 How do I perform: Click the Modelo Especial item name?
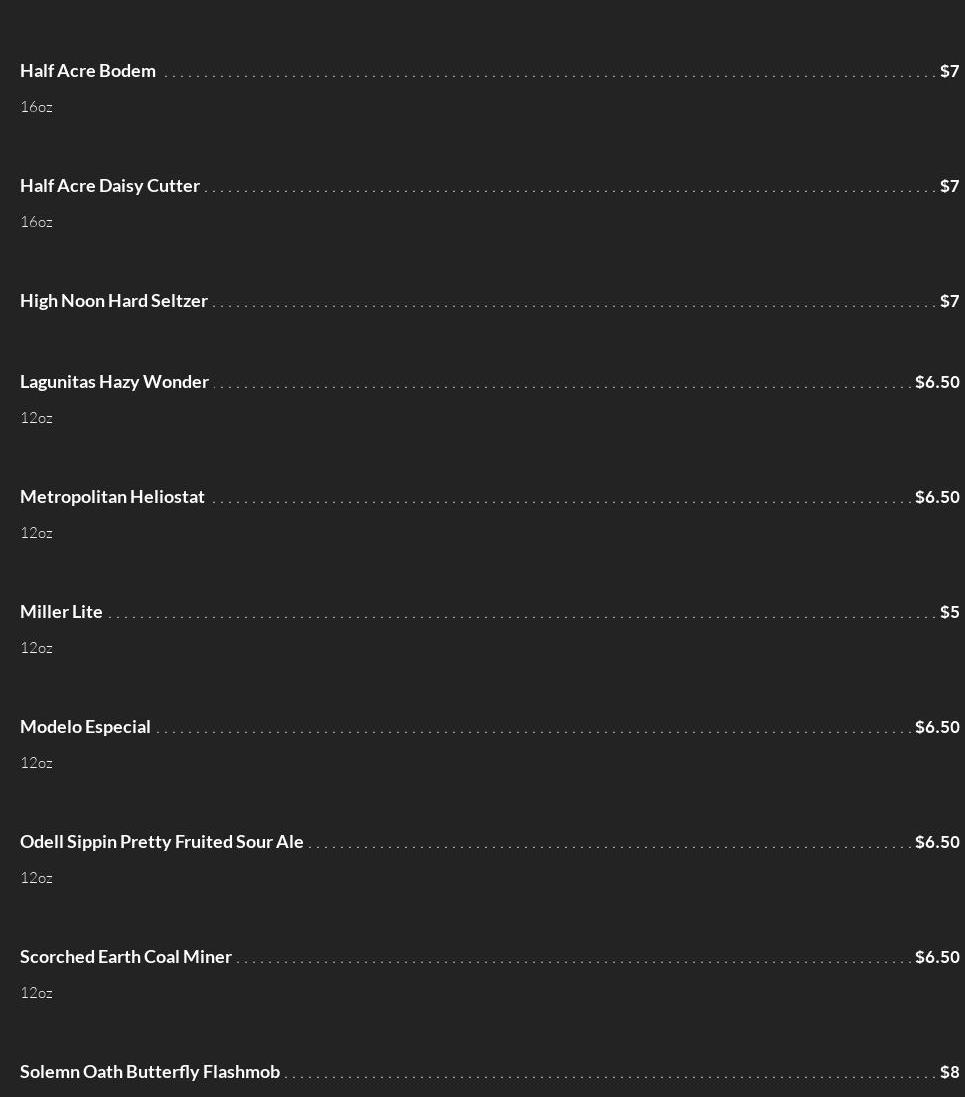click(85, 727)
